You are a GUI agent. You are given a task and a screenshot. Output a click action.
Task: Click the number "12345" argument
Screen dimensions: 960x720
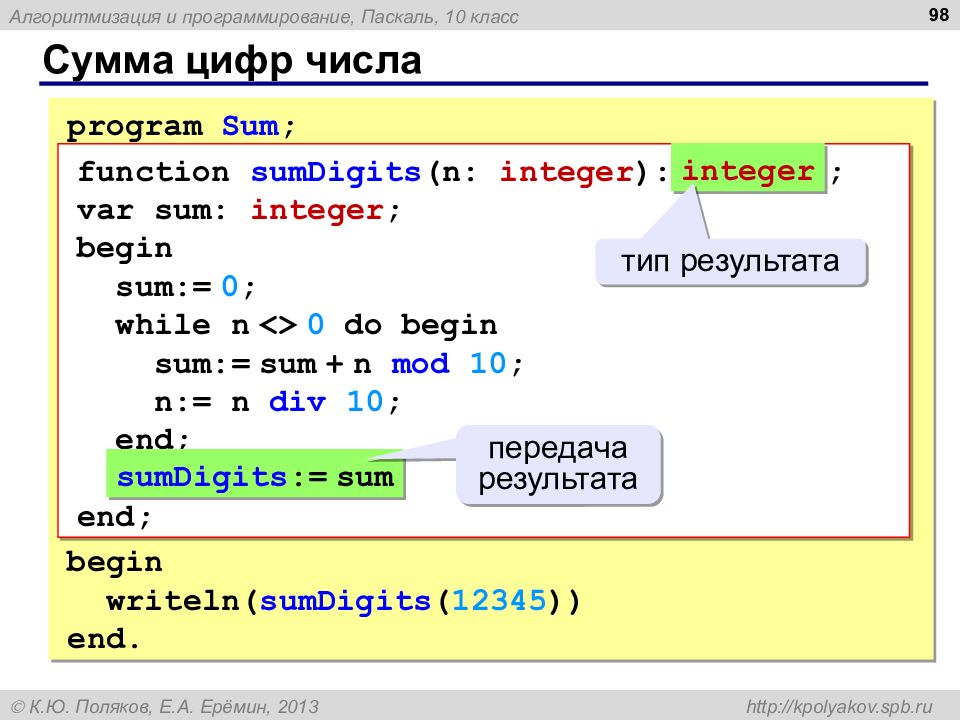tap(499, 601)
